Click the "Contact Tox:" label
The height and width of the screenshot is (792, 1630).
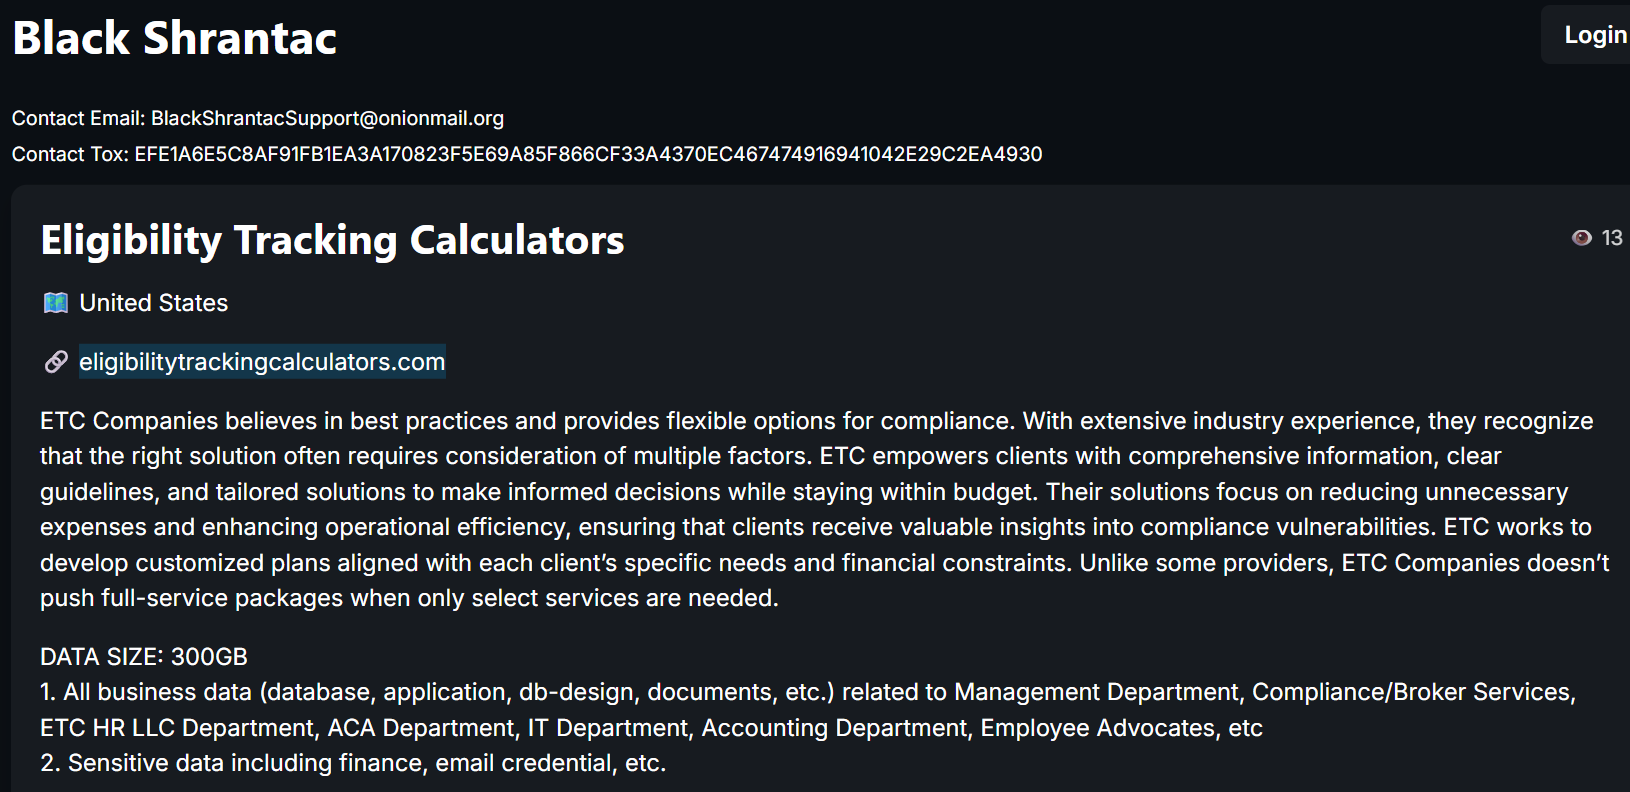(x=70, y=154)
